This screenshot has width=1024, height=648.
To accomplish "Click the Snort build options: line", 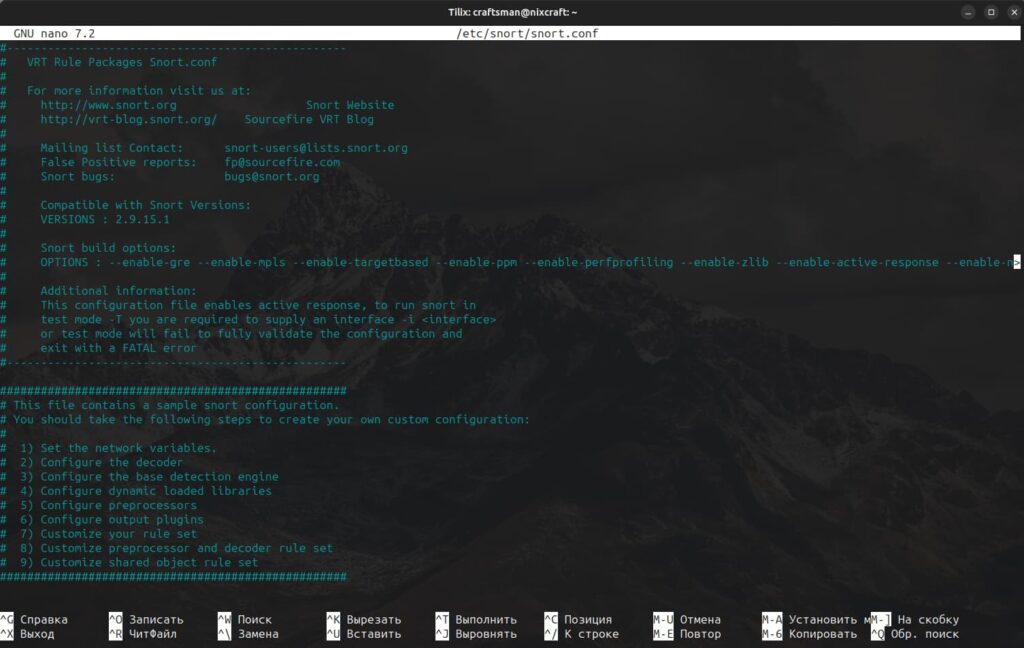I will 108,248.
